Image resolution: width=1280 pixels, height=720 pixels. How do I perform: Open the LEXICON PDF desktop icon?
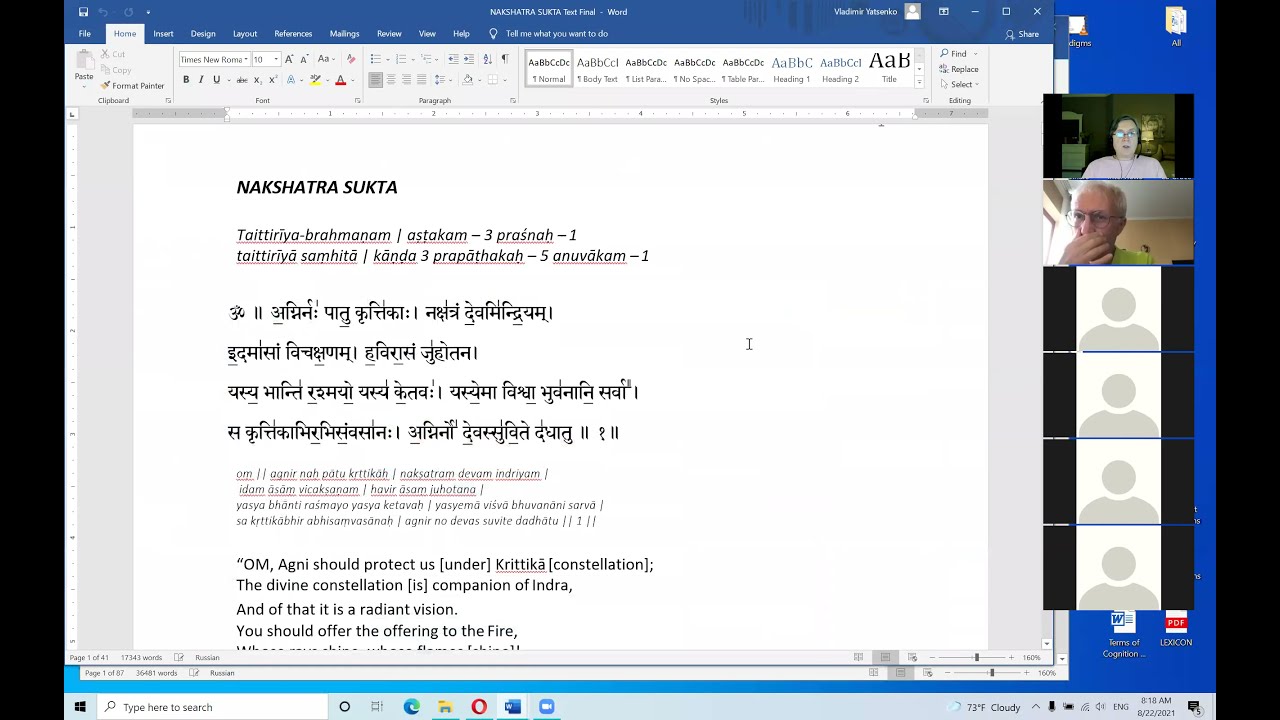[x=1176, y=628]
